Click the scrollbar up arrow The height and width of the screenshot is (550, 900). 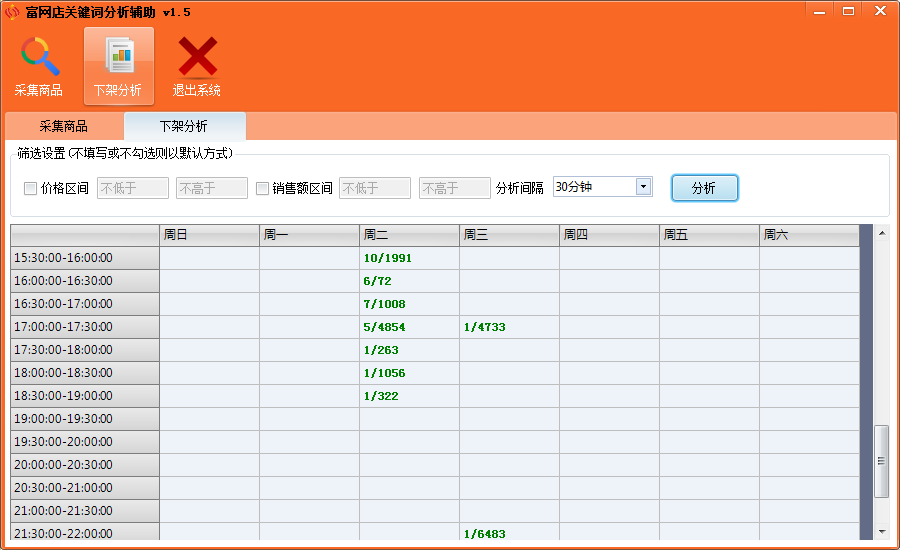click(881, 233)
